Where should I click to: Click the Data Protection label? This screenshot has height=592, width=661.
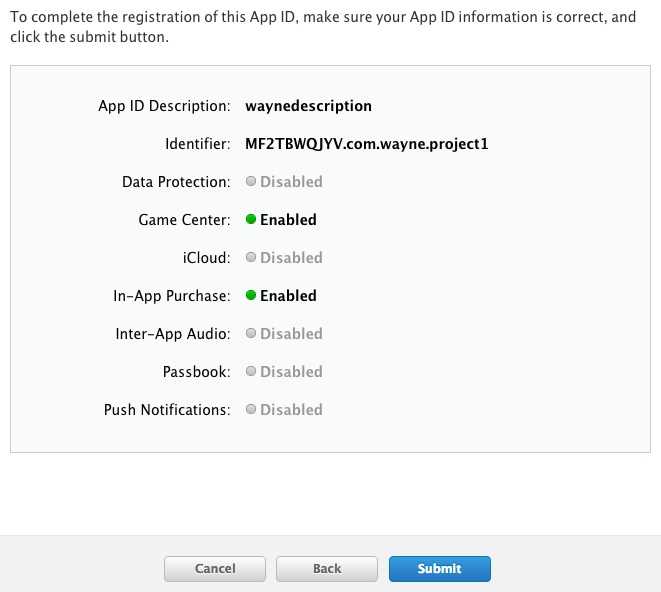pyautogui.click(x=176, y=182)
